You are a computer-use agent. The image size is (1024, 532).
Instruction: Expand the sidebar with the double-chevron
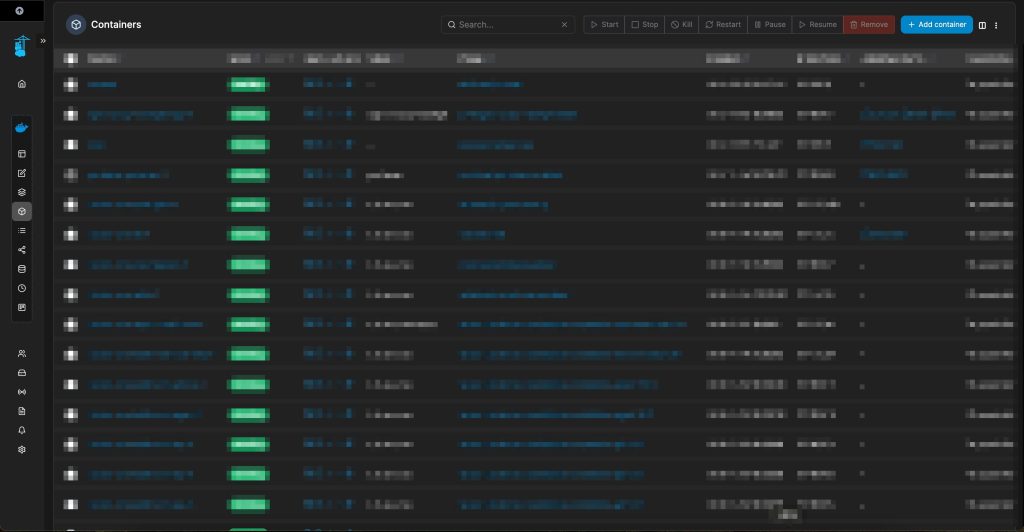coord(43,41)
